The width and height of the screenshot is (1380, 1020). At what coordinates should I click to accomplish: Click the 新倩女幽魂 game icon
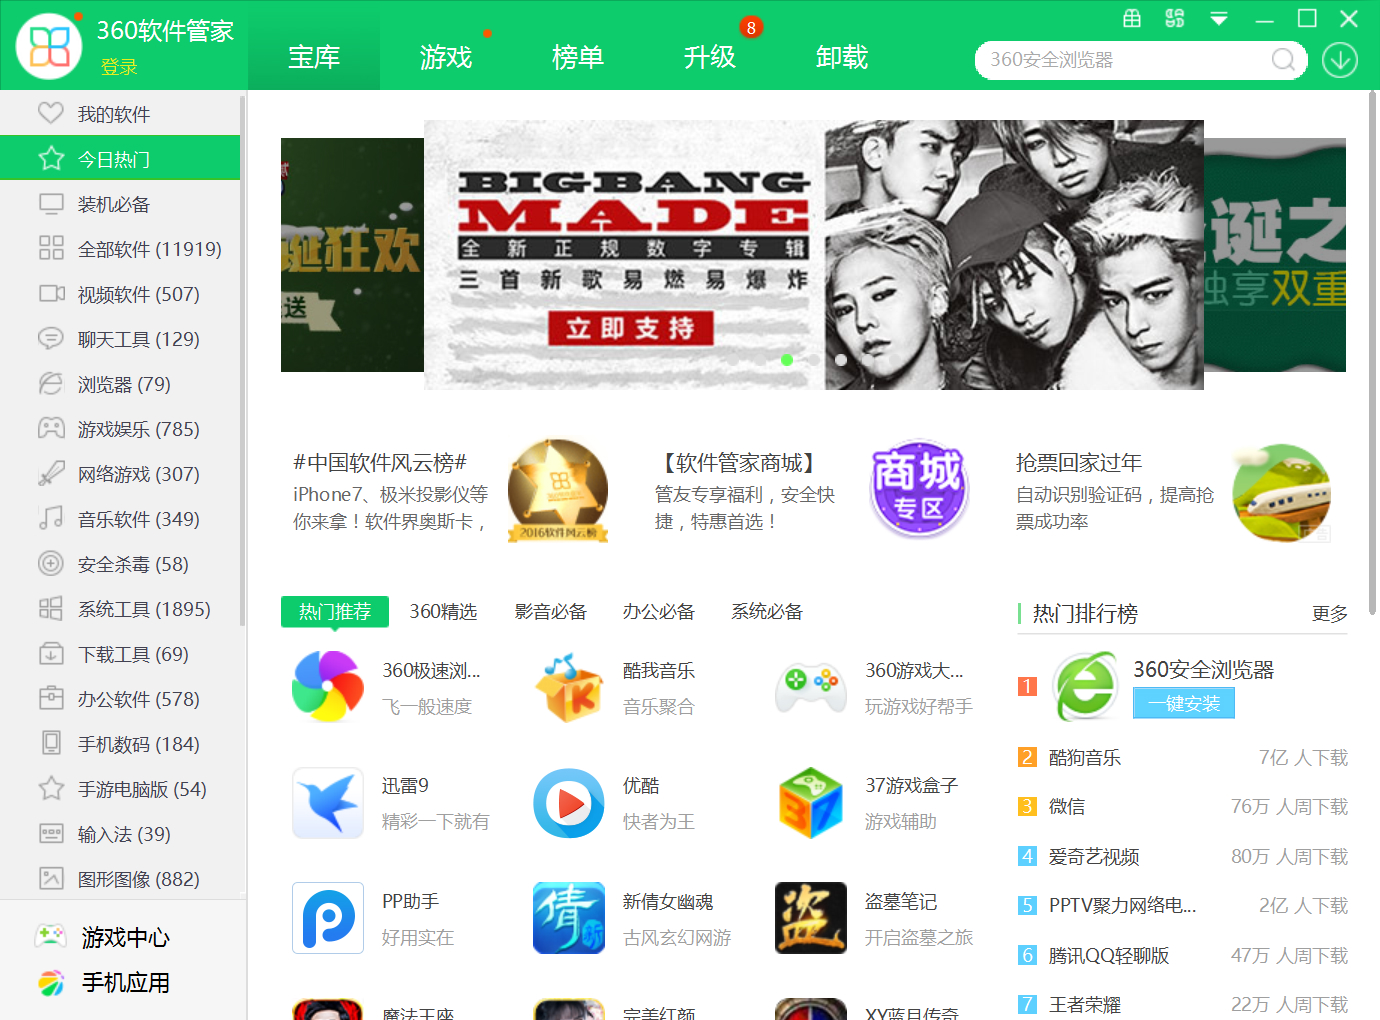tap(569, 918)
